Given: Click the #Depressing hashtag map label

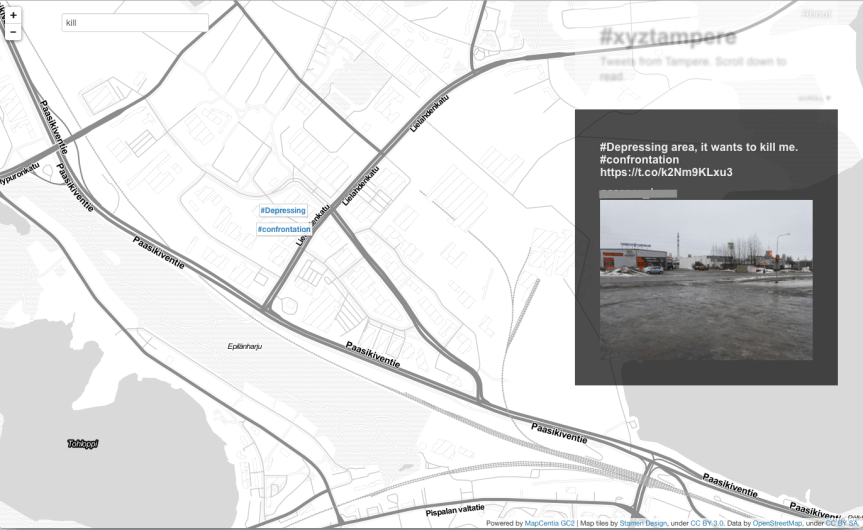Looking at the screenshot, I should tap(282, 210).
